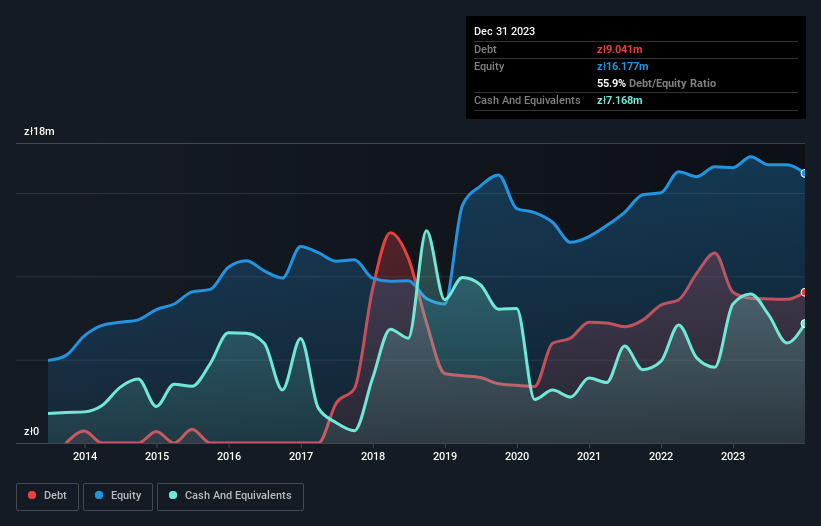Toggle the Debt series legend button

pyautogui.click(x=48, y=496)
